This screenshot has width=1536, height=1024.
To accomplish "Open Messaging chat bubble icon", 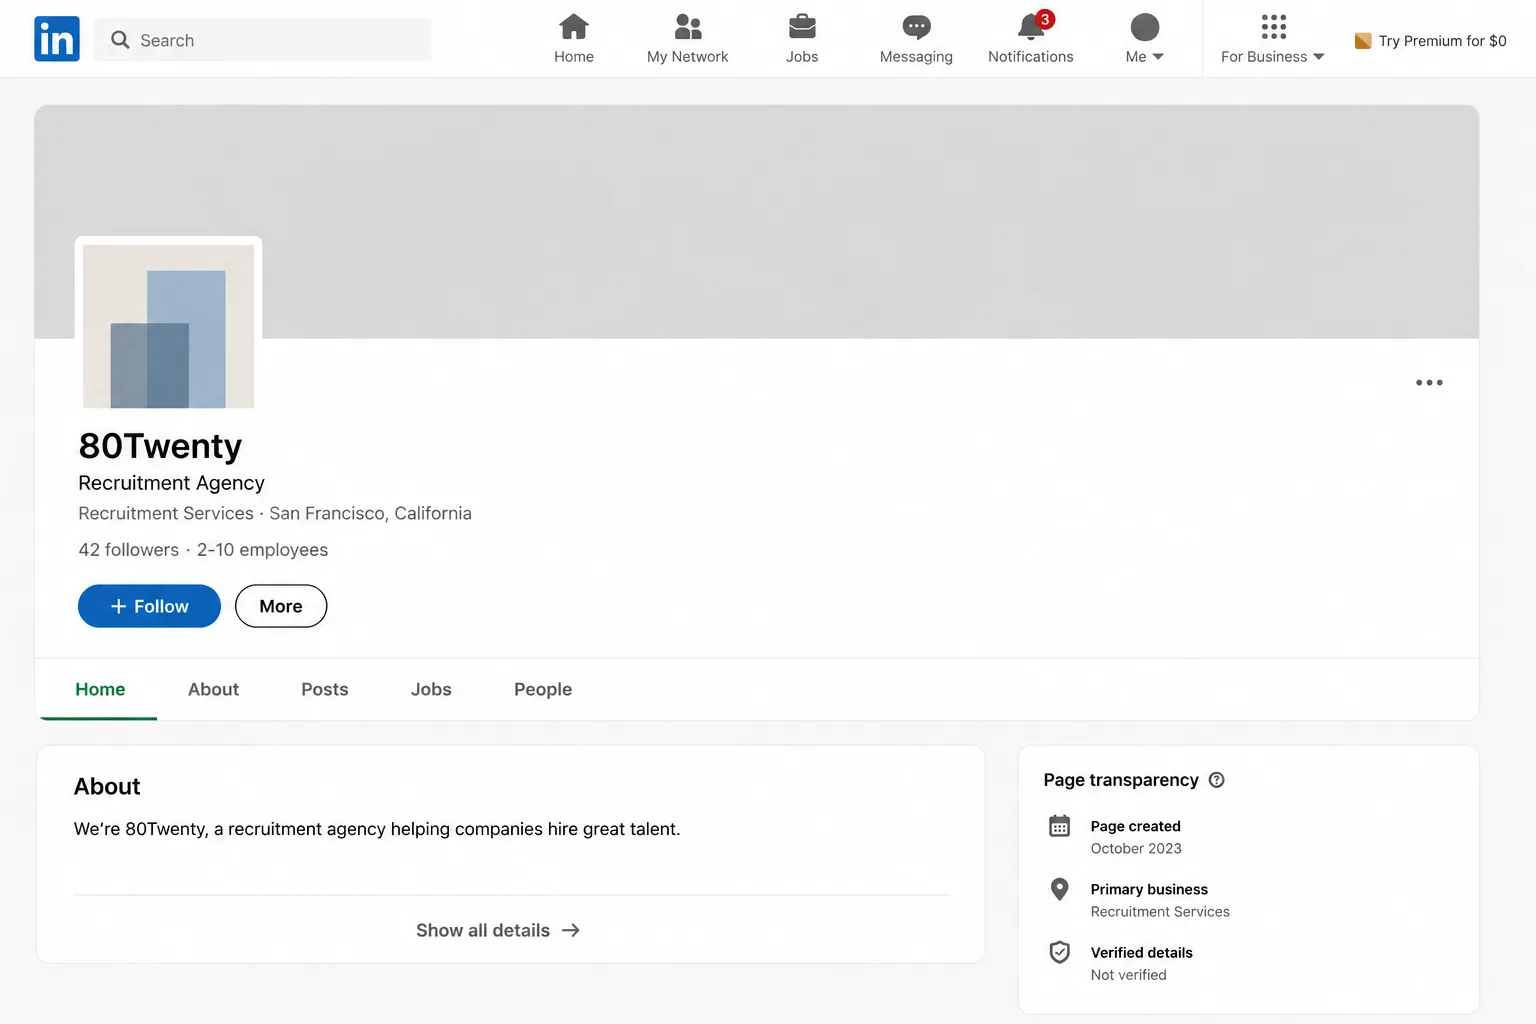I will [916, 27].
